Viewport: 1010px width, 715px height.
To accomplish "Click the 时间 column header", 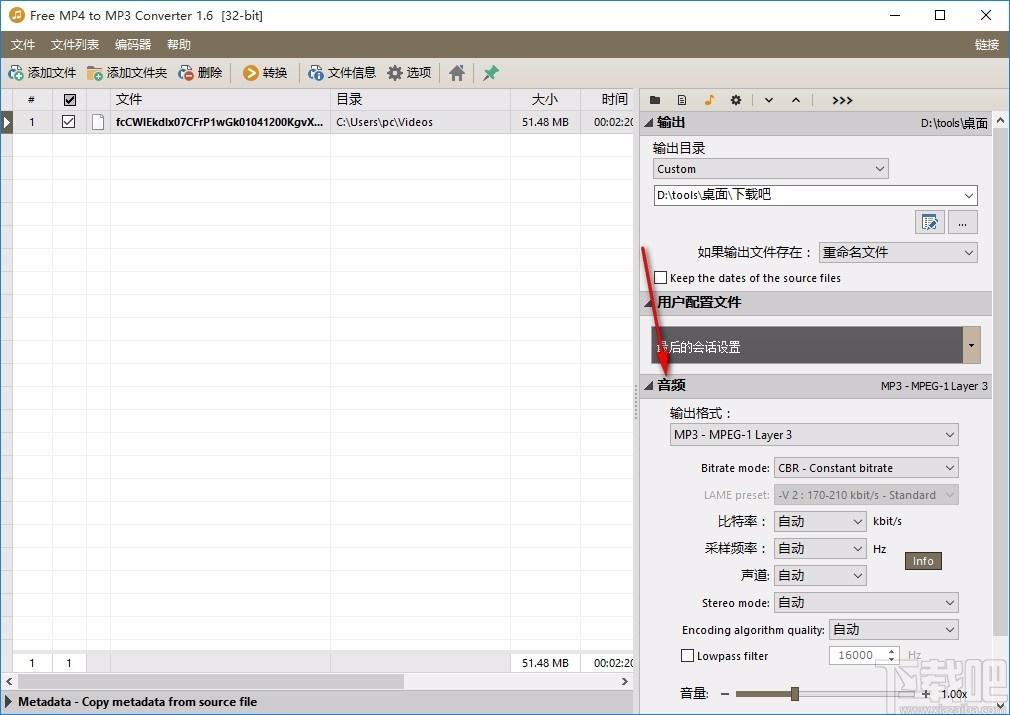I will [x=607, y=99].
